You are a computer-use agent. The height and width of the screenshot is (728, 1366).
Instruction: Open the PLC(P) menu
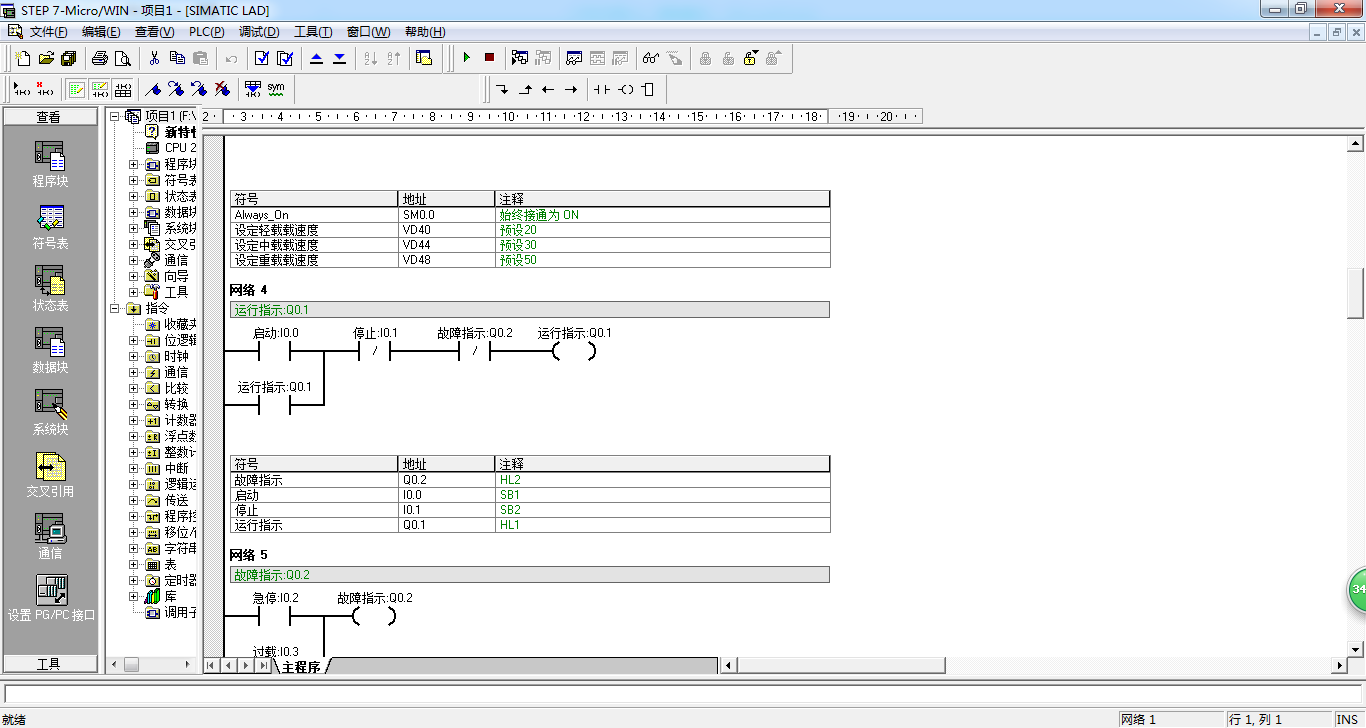coord(206,32)
